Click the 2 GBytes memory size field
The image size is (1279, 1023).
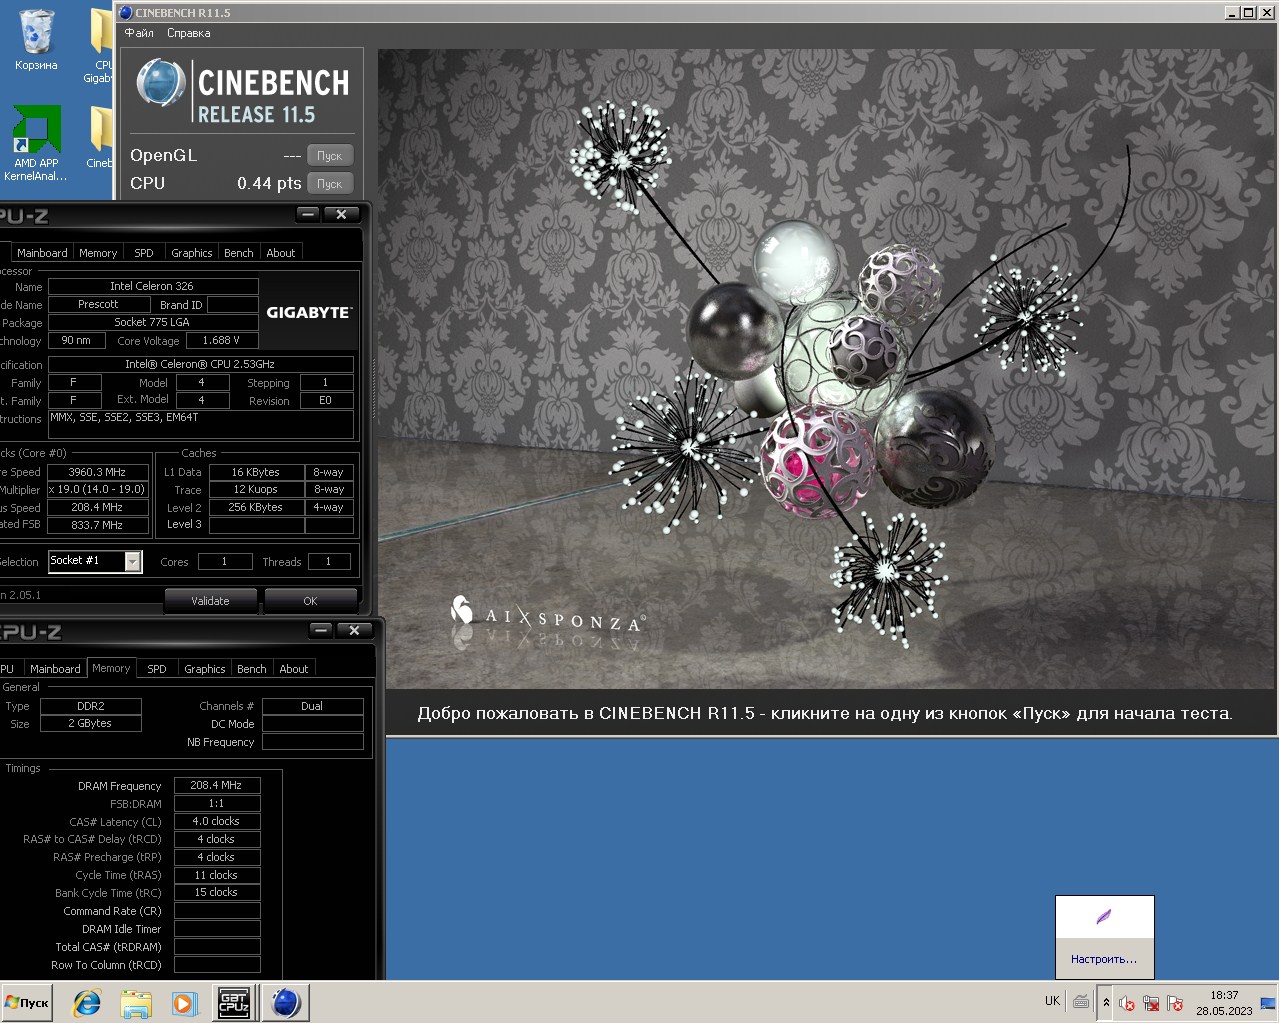(x=91, y=724)
